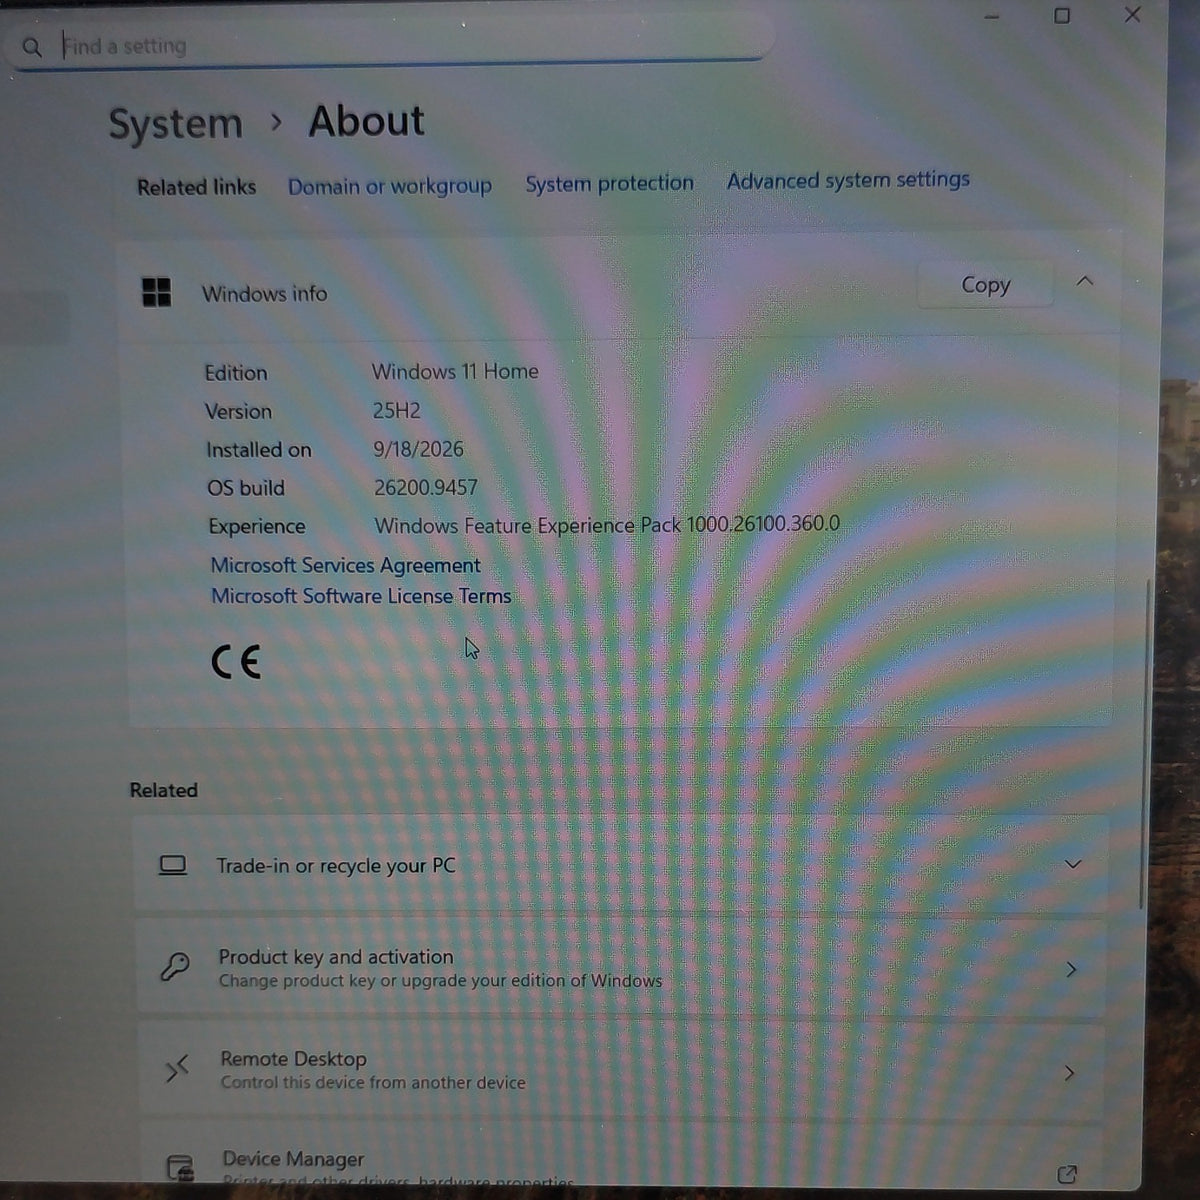Image resolution: width=1200 pixels, height=1200 pixels.
Task: Maximize the Settings window
Action: pyautogui.click(x=1062, y=15)
